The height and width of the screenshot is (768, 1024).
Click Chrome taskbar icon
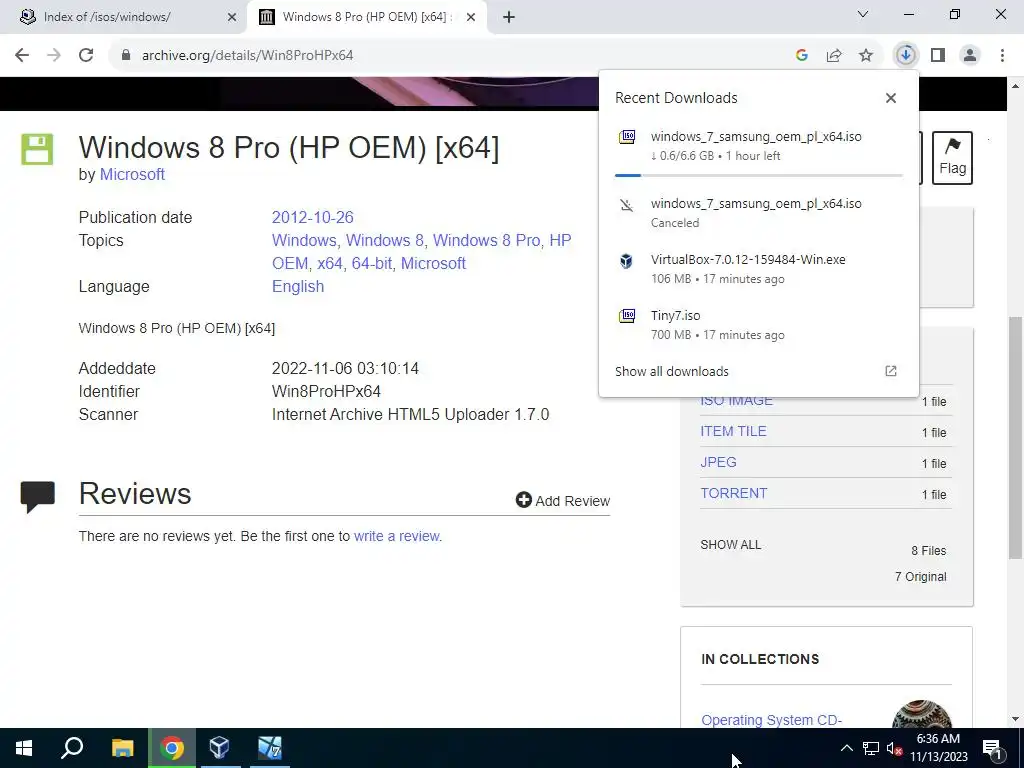pyautogui.click(x=172, y=748)
